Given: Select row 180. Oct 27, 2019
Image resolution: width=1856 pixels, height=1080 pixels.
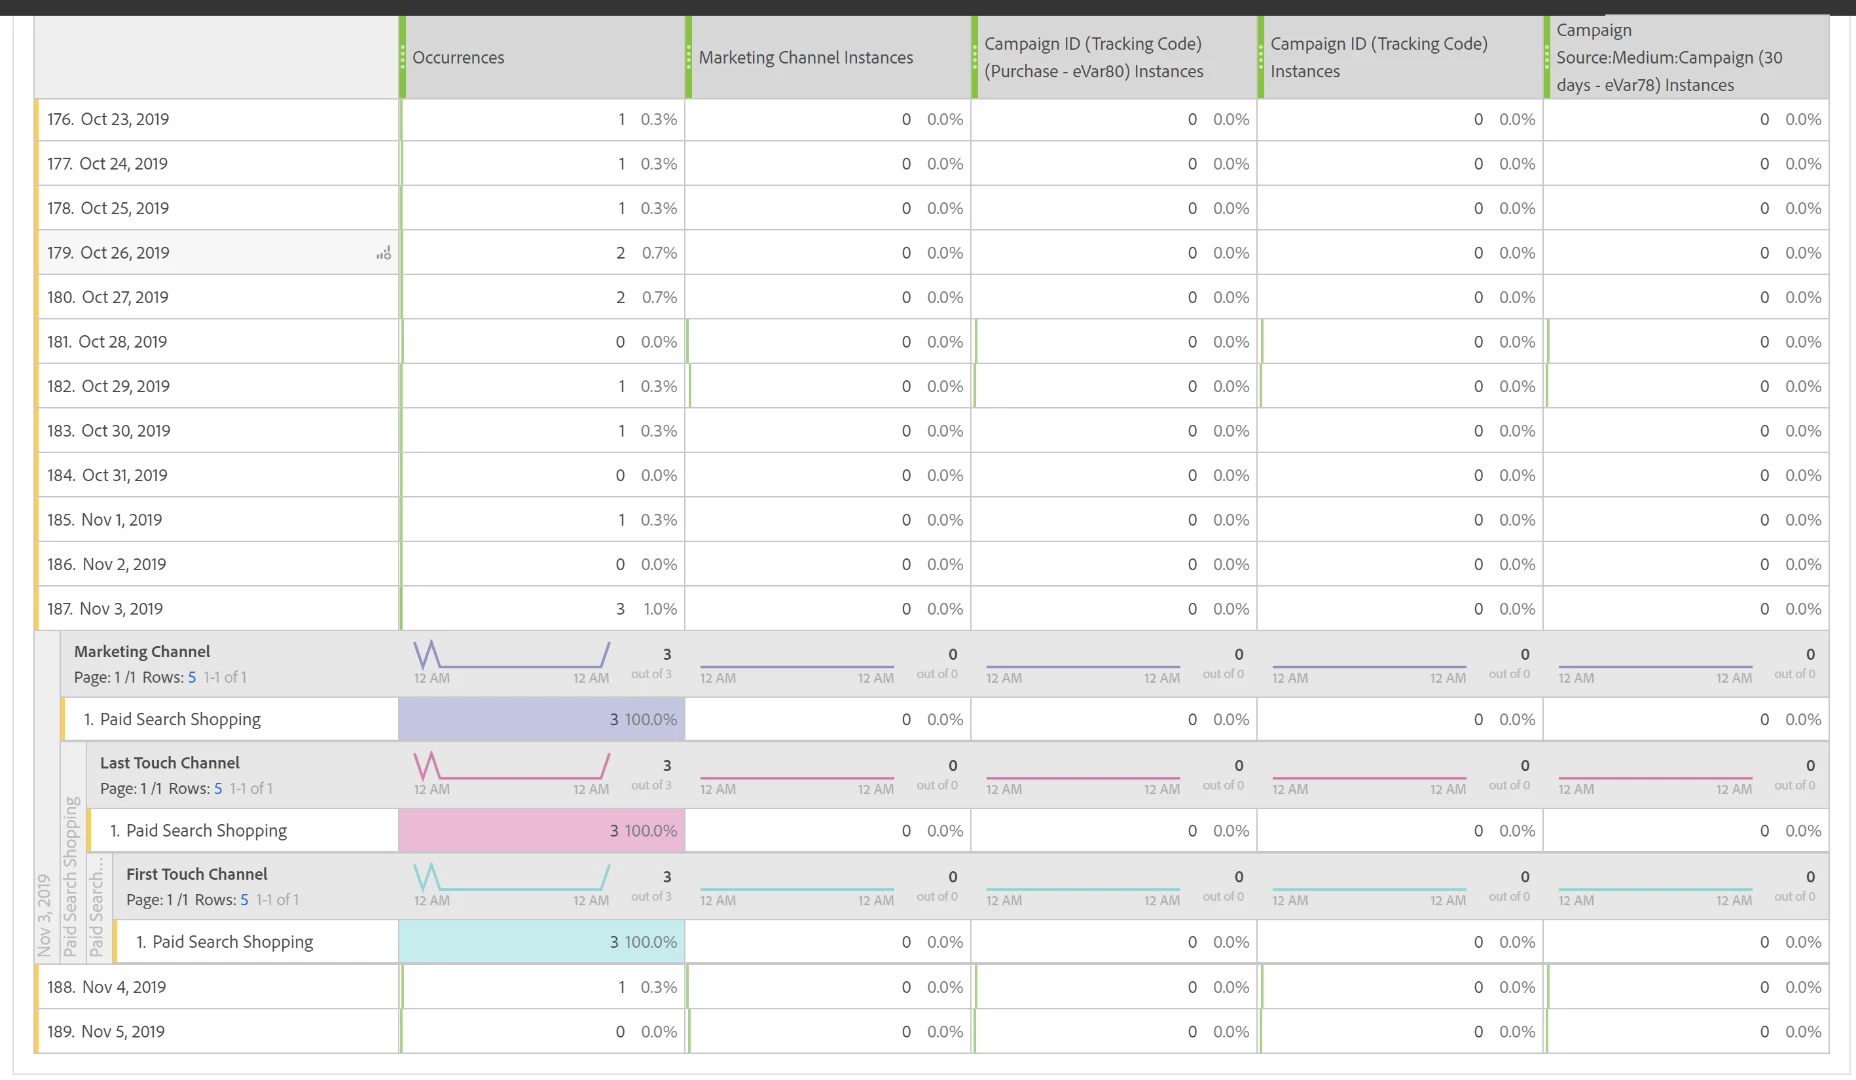Looking at the screenshot, I should pyautogui.click(x=217, y=298).
